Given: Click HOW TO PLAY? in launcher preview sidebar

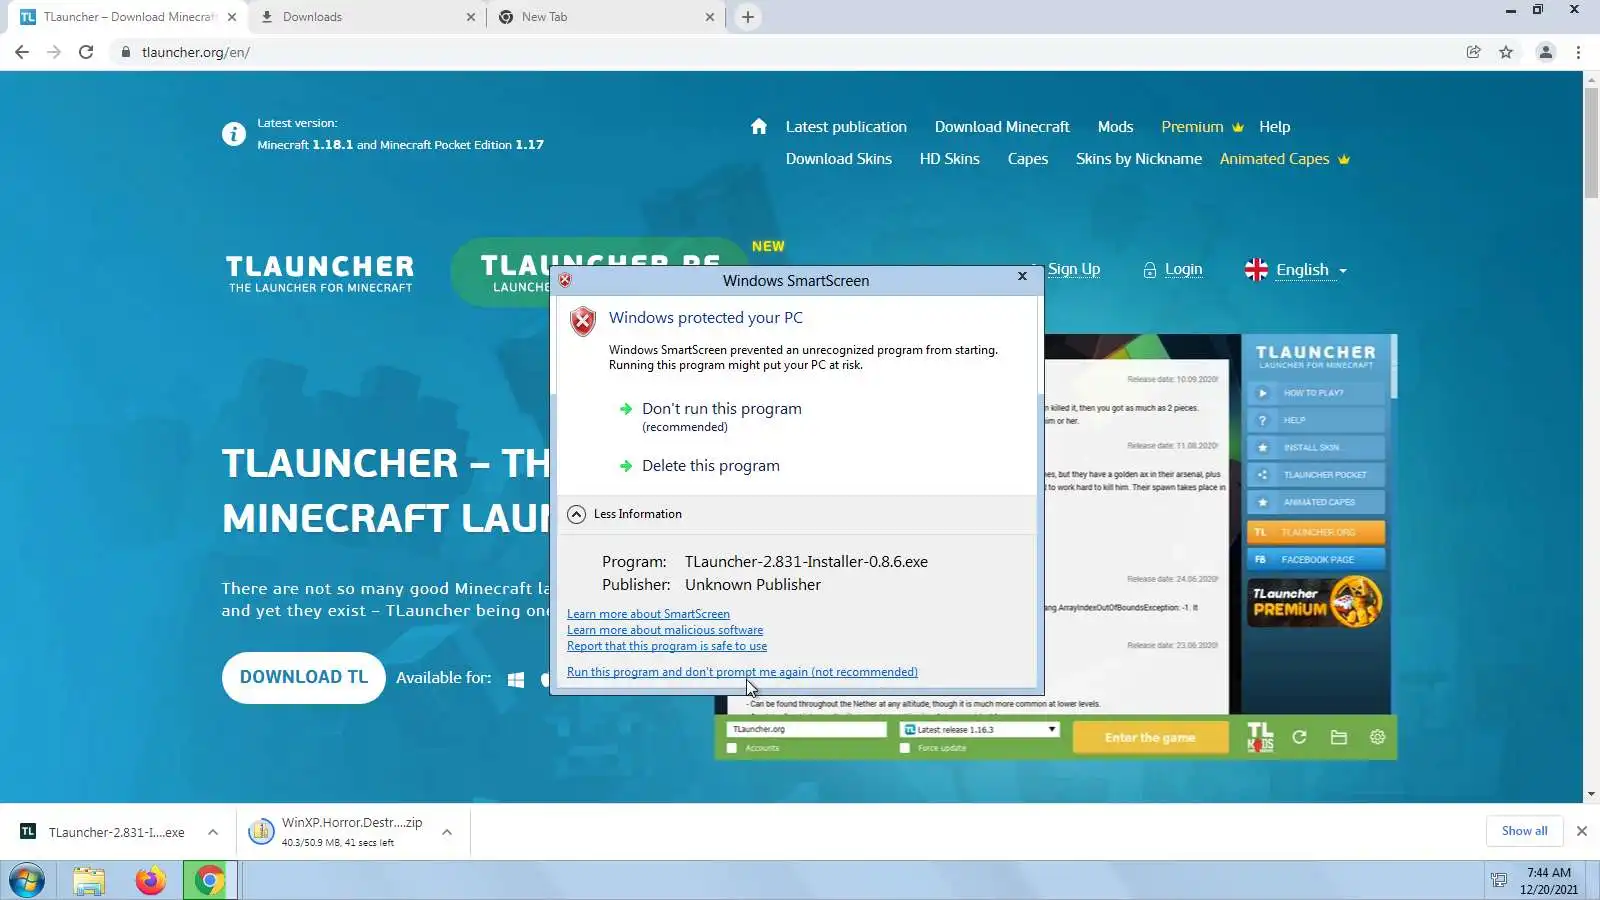Looking at the screenshot, I should (x=1316, y=393).
